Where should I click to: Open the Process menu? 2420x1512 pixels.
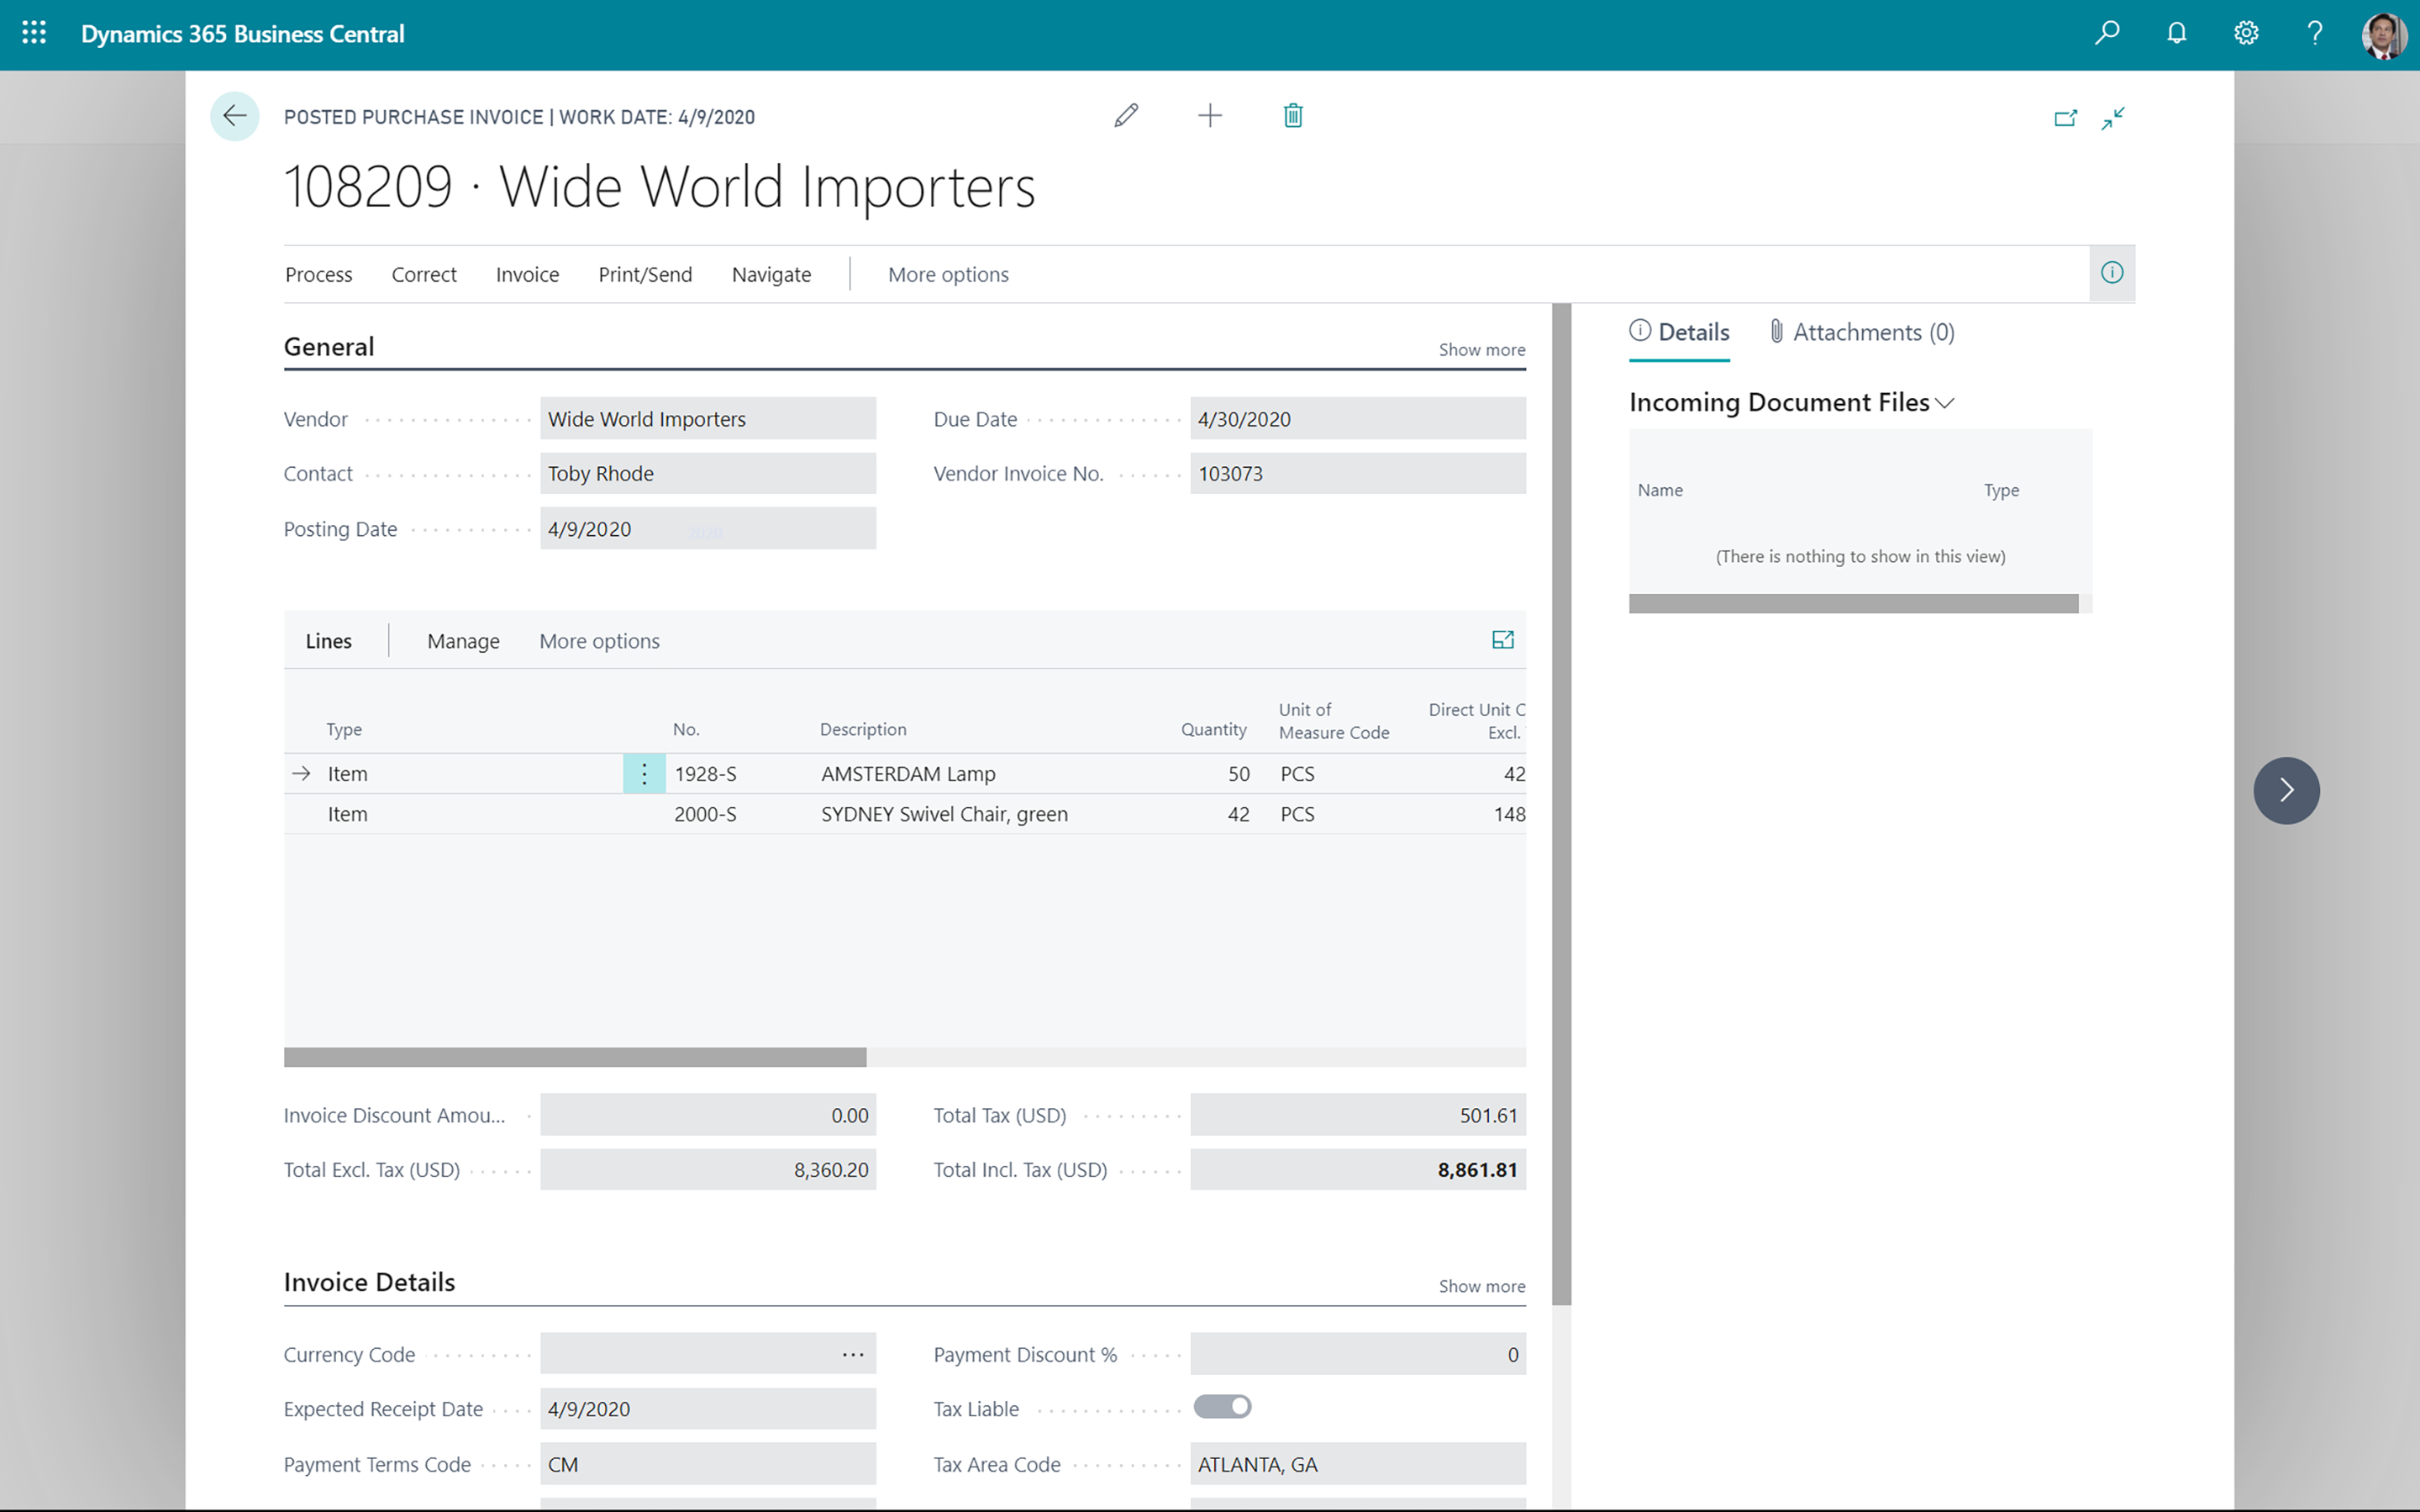click(318, 274)
